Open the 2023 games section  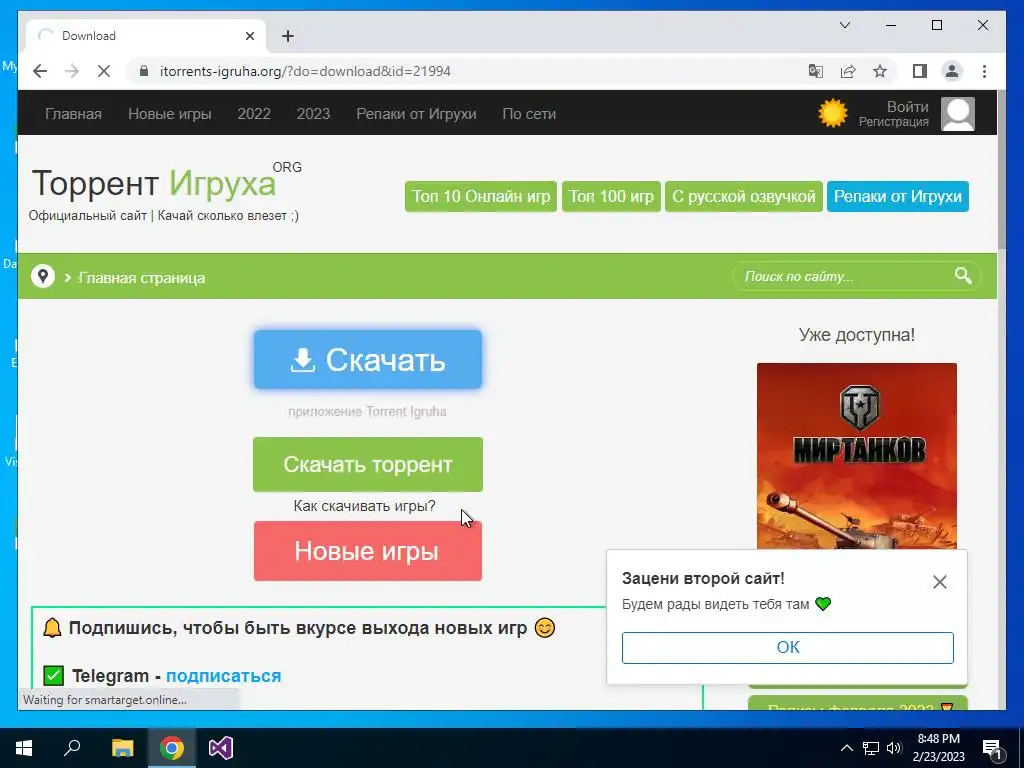click(313, 114)
